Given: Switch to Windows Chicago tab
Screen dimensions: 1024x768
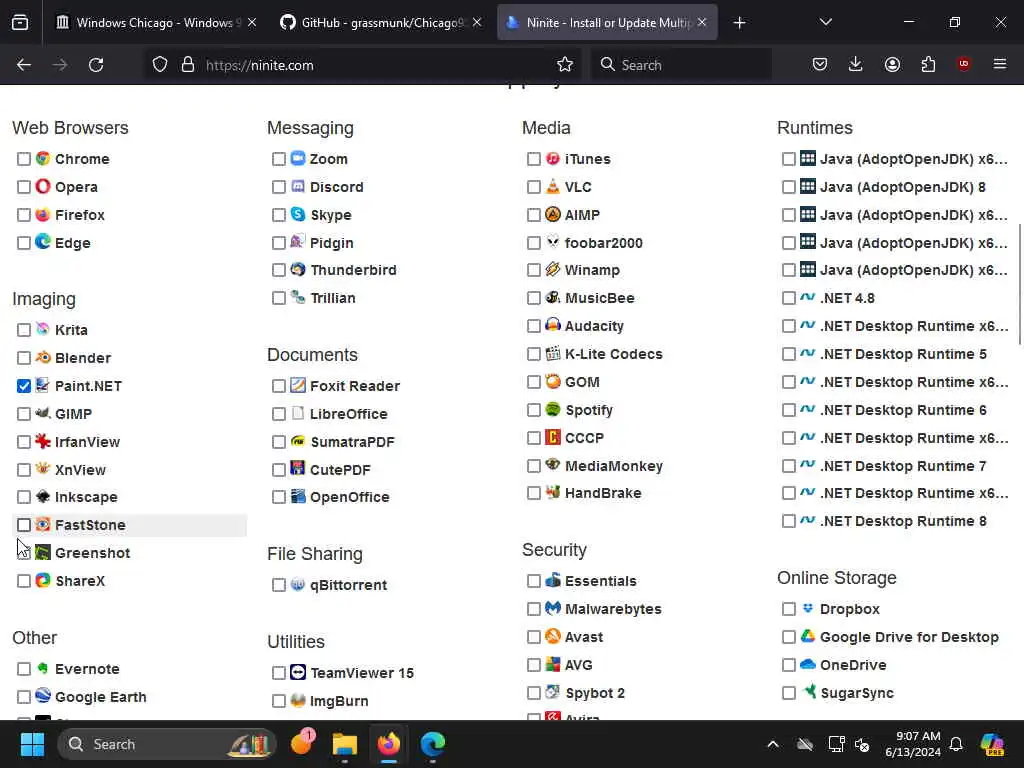Looking at the screenshot, I should pyautogui.click(x=156, y=22).
